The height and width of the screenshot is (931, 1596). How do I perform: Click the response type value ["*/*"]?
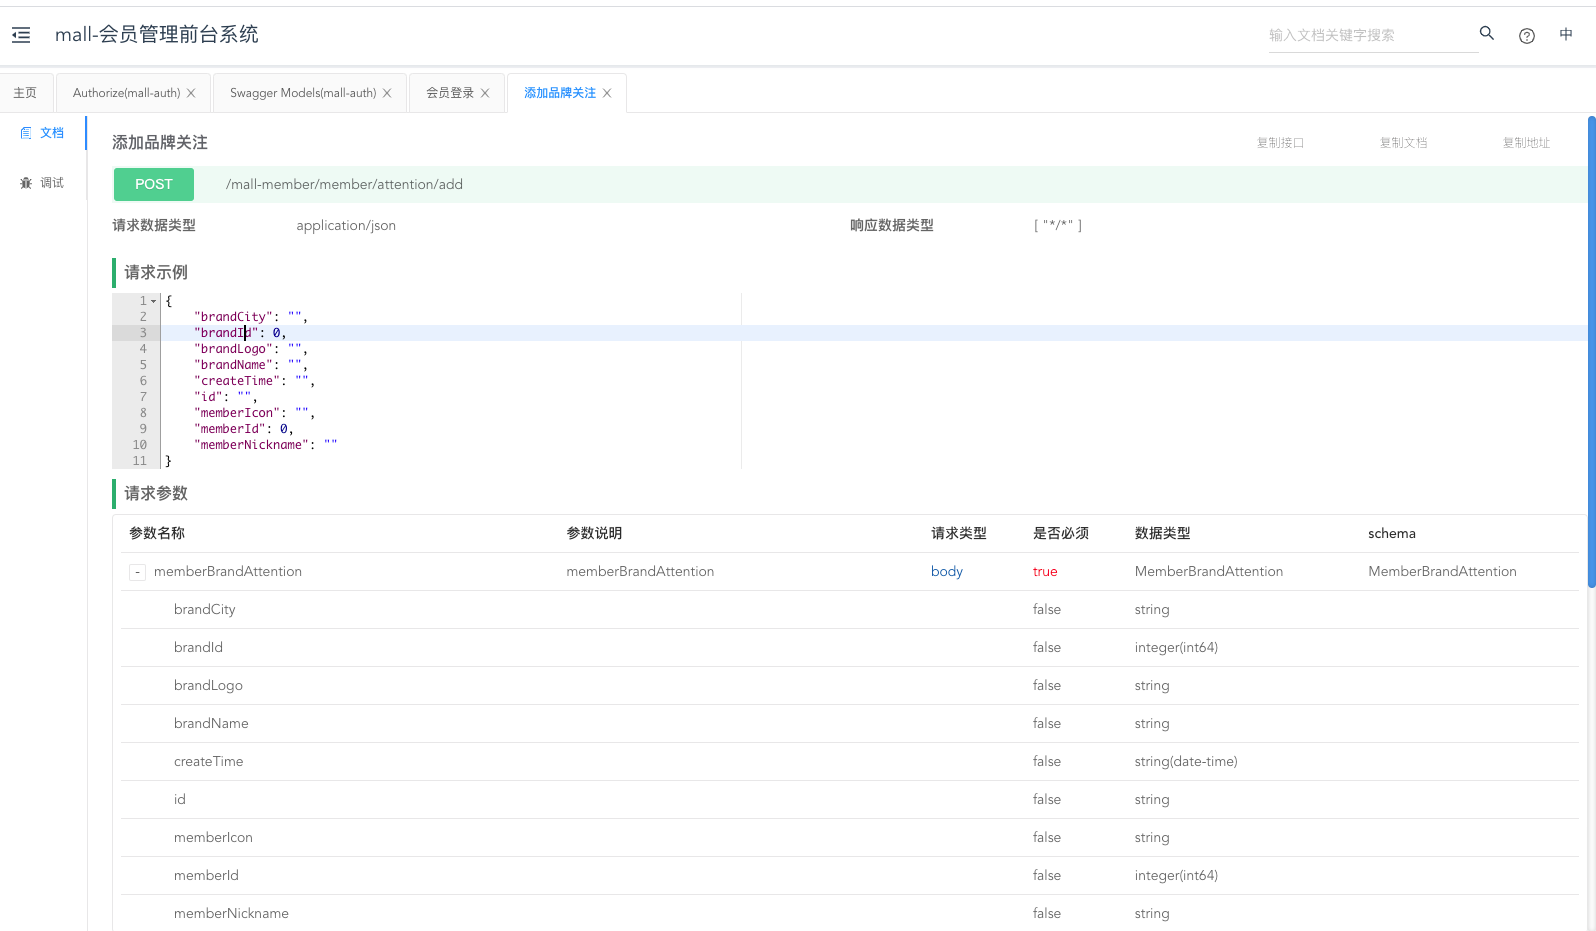[x=1058, y=226]
